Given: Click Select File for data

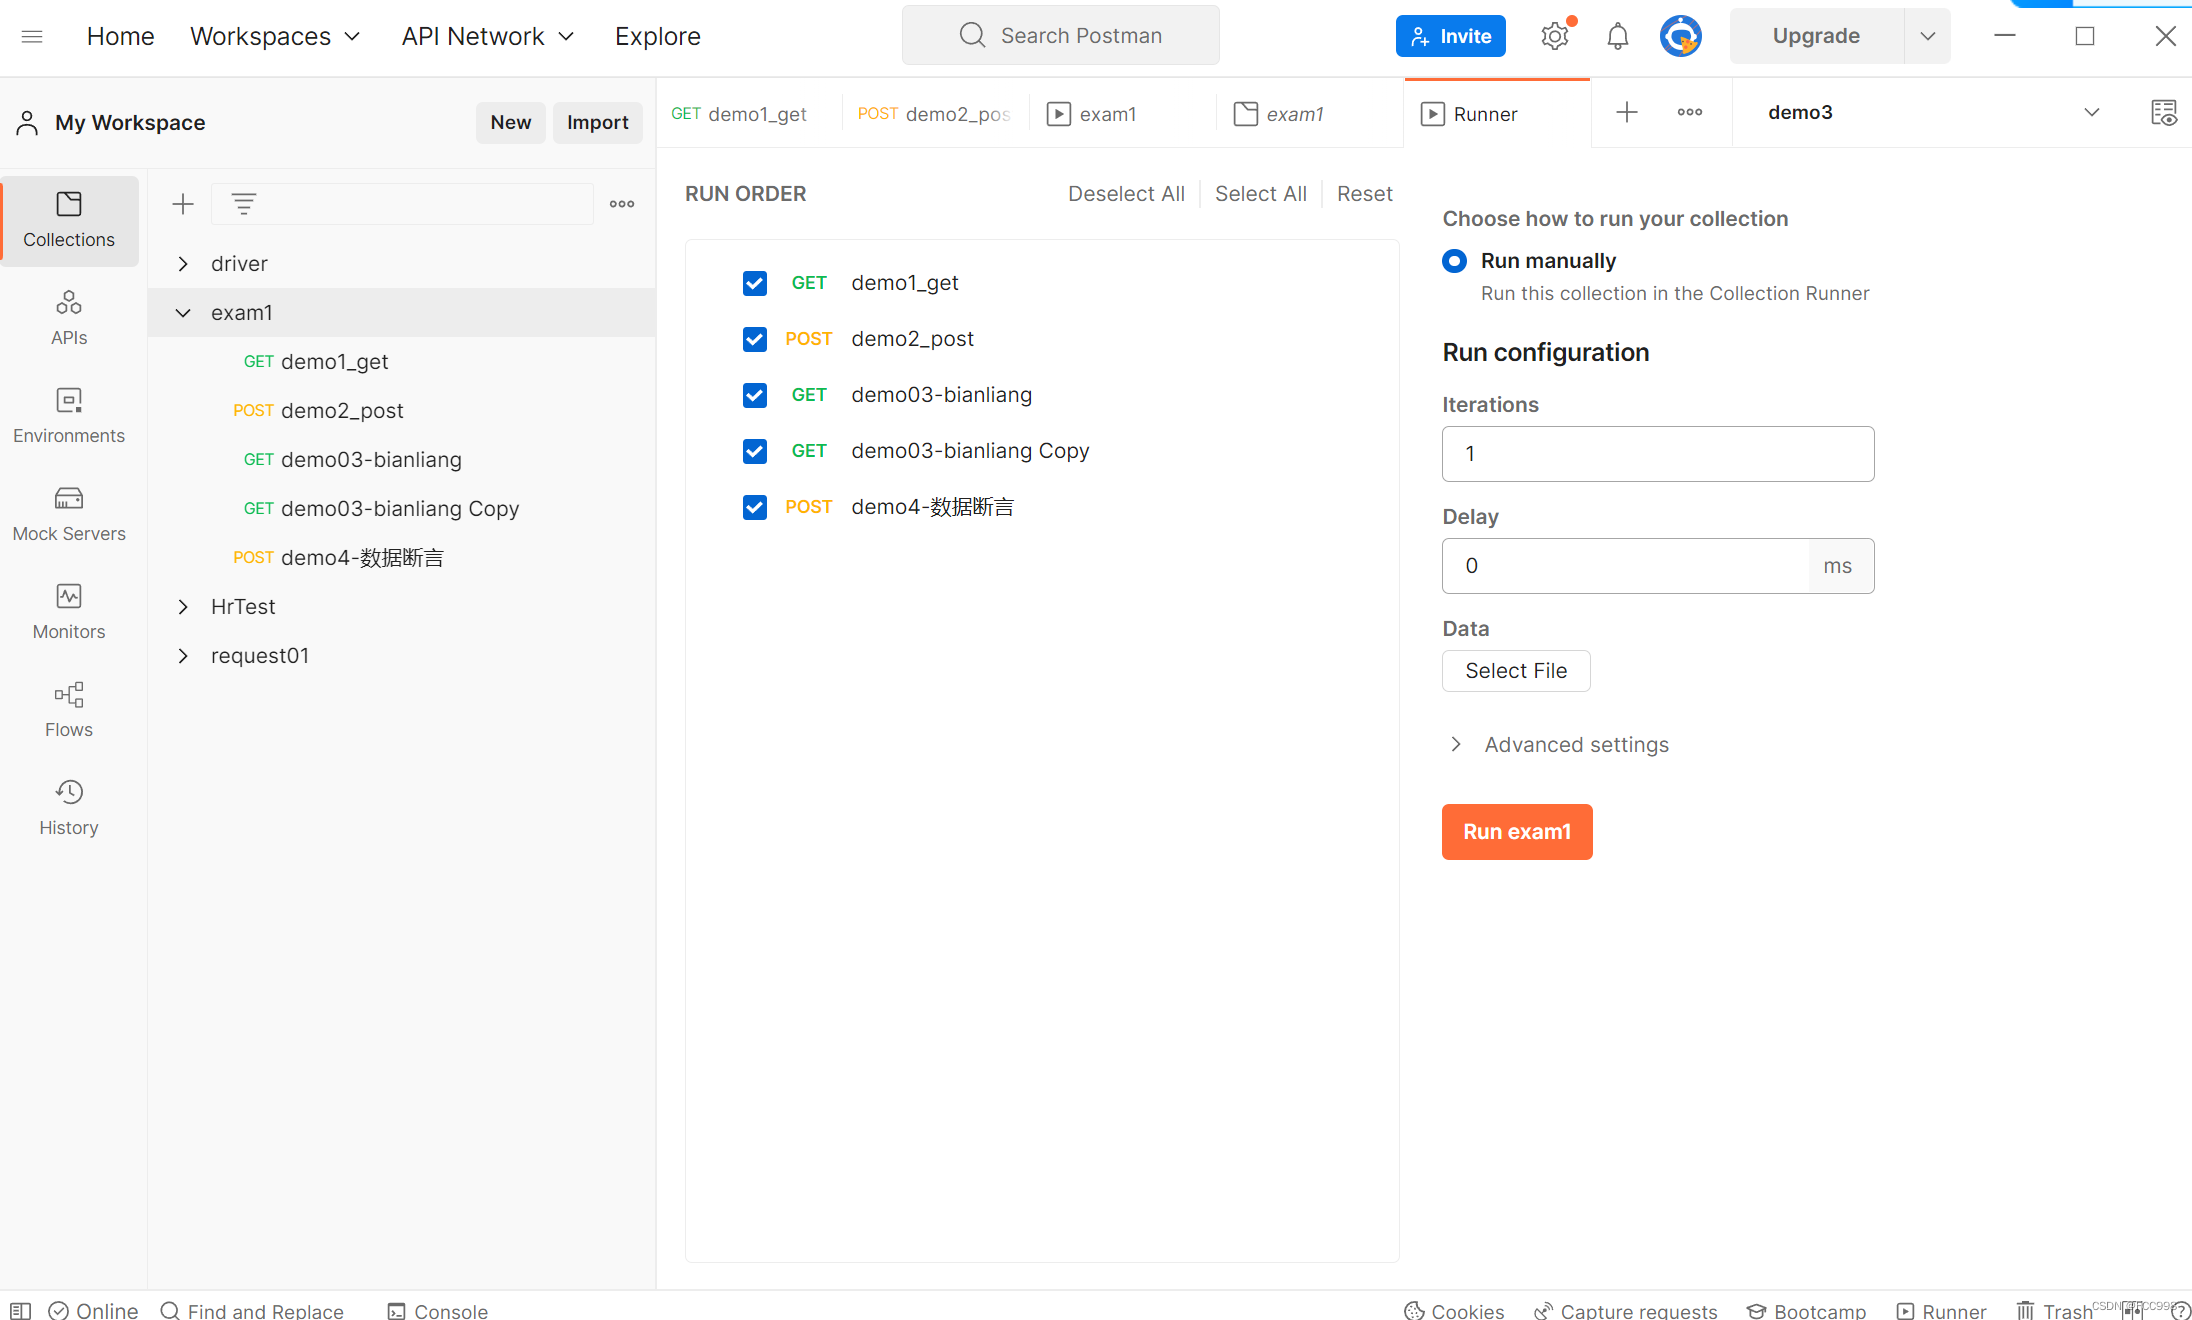Looking at the screenshot, I should (1516, 671).
